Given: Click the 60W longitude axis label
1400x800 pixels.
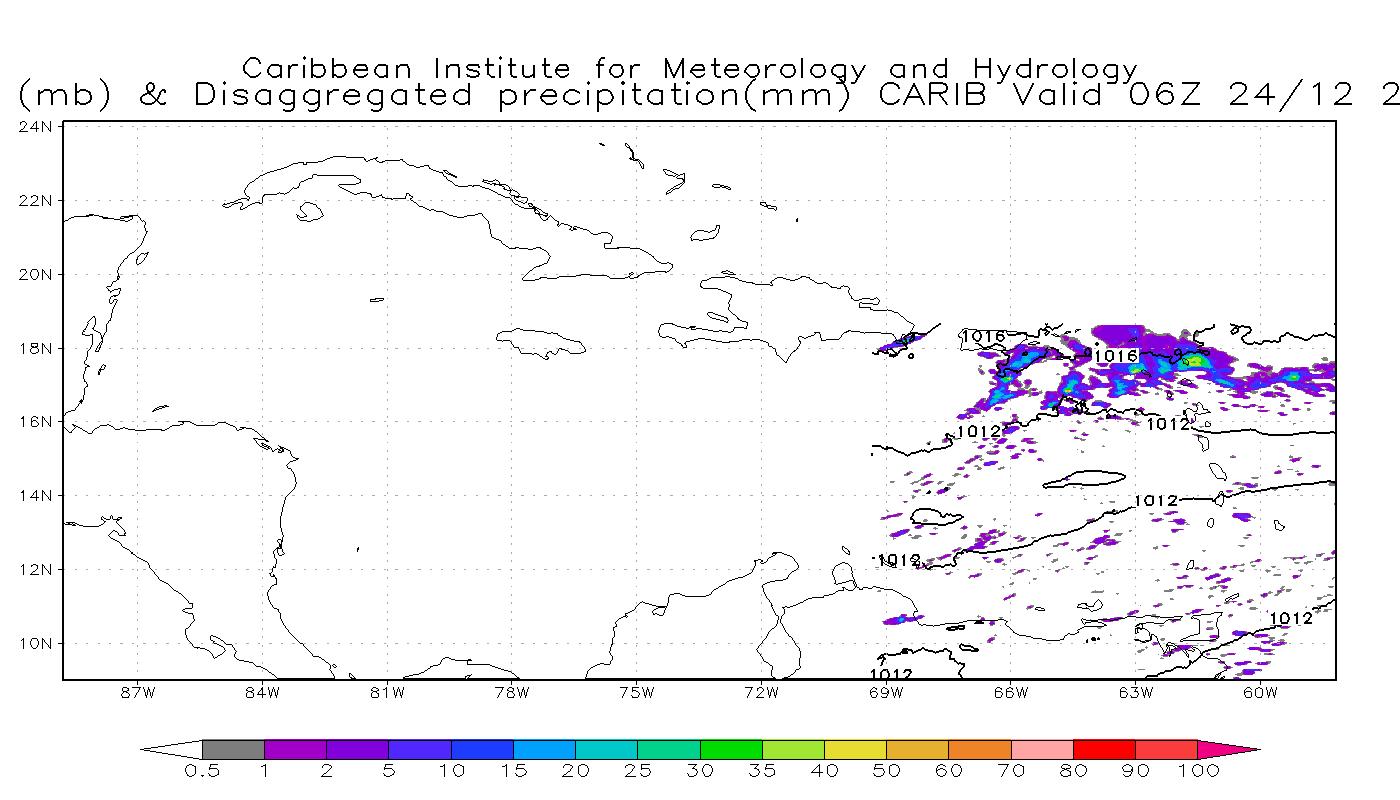Looking at the screenshot, I should pyautogui.click(x=1260, y=692).
